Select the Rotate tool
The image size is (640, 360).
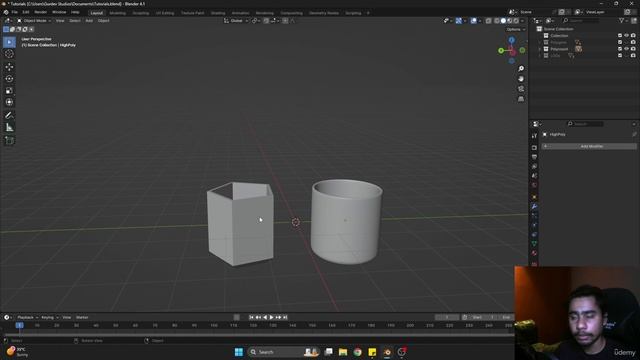(x=9, y=78)
